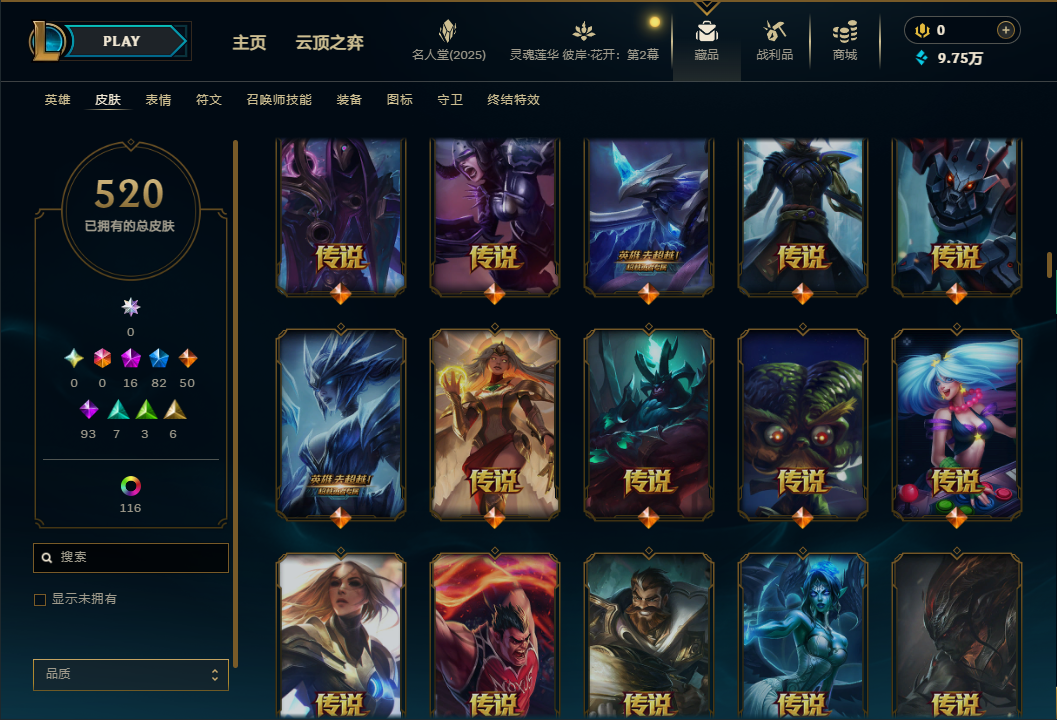Select the Arcade Sona skin thumbnail
The width and height of the screenshot is (1057, 720).
coord(957,425)
